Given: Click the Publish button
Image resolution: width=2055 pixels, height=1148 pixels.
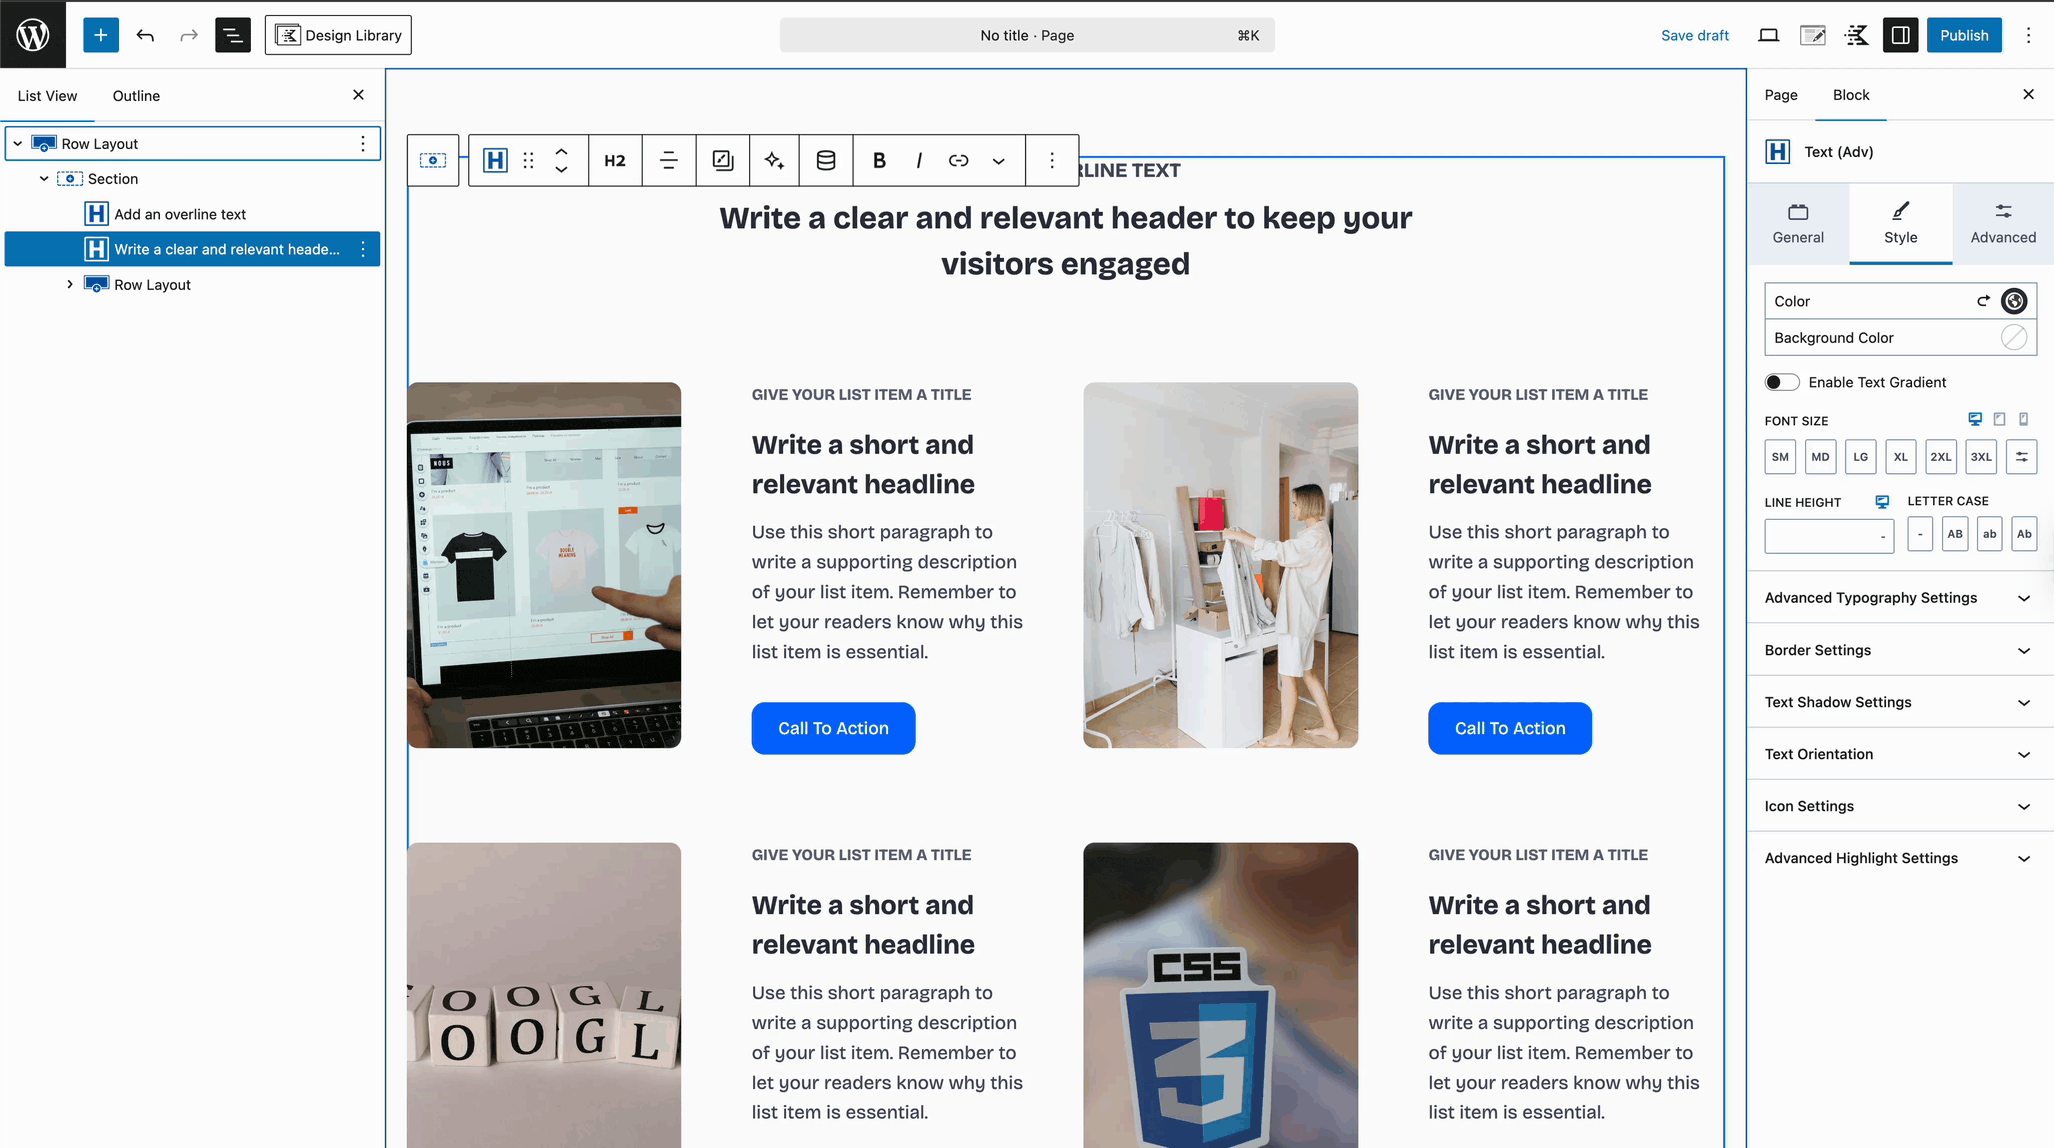Looking at the screenshot, I should (x=1963, y=35).
